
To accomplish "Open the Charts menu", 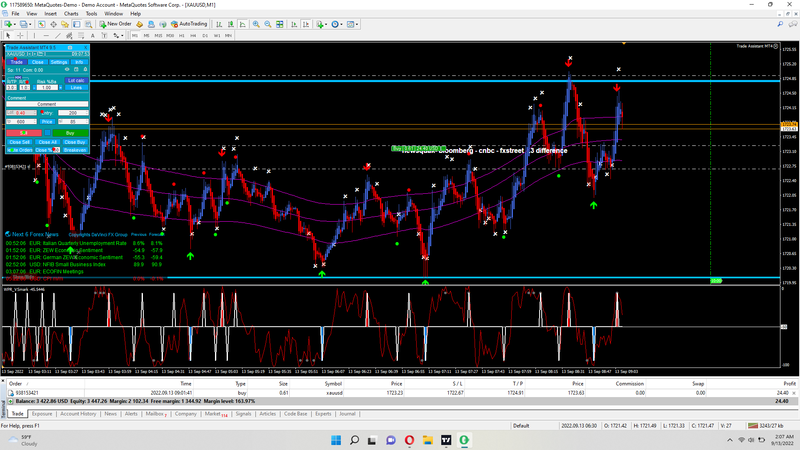I will 71,13.
